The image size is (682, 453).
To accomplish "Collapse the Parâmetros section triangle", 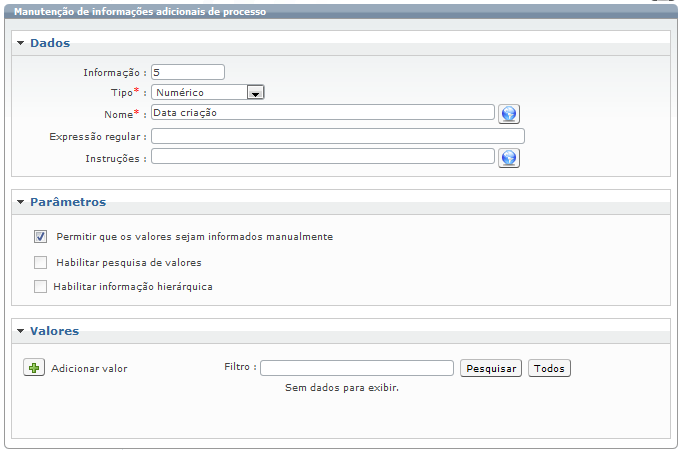I will (x=20, y=202).
